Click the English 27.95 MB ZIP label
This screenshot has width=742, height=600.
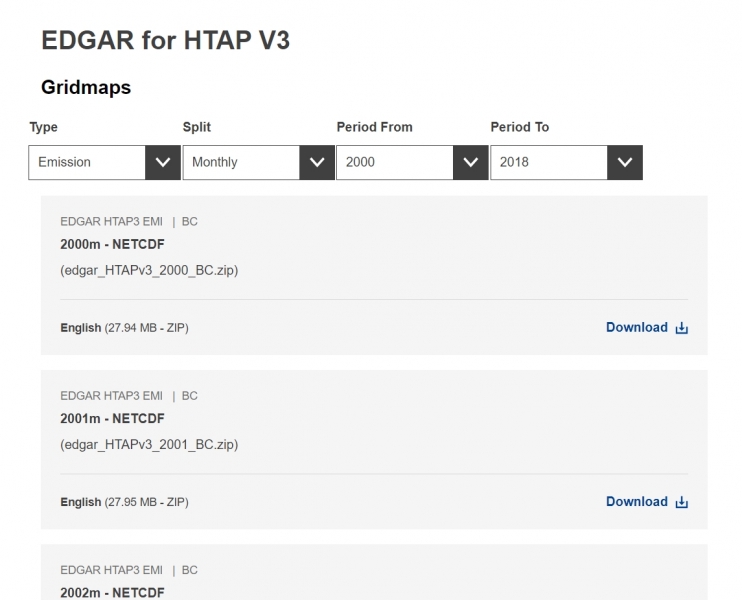point(124,502)
